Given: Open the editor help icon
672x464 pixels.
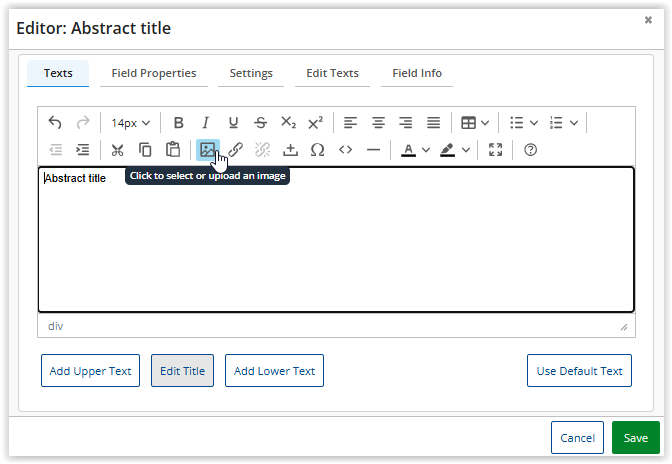Looking at the screenshot, I should point(530,150).
